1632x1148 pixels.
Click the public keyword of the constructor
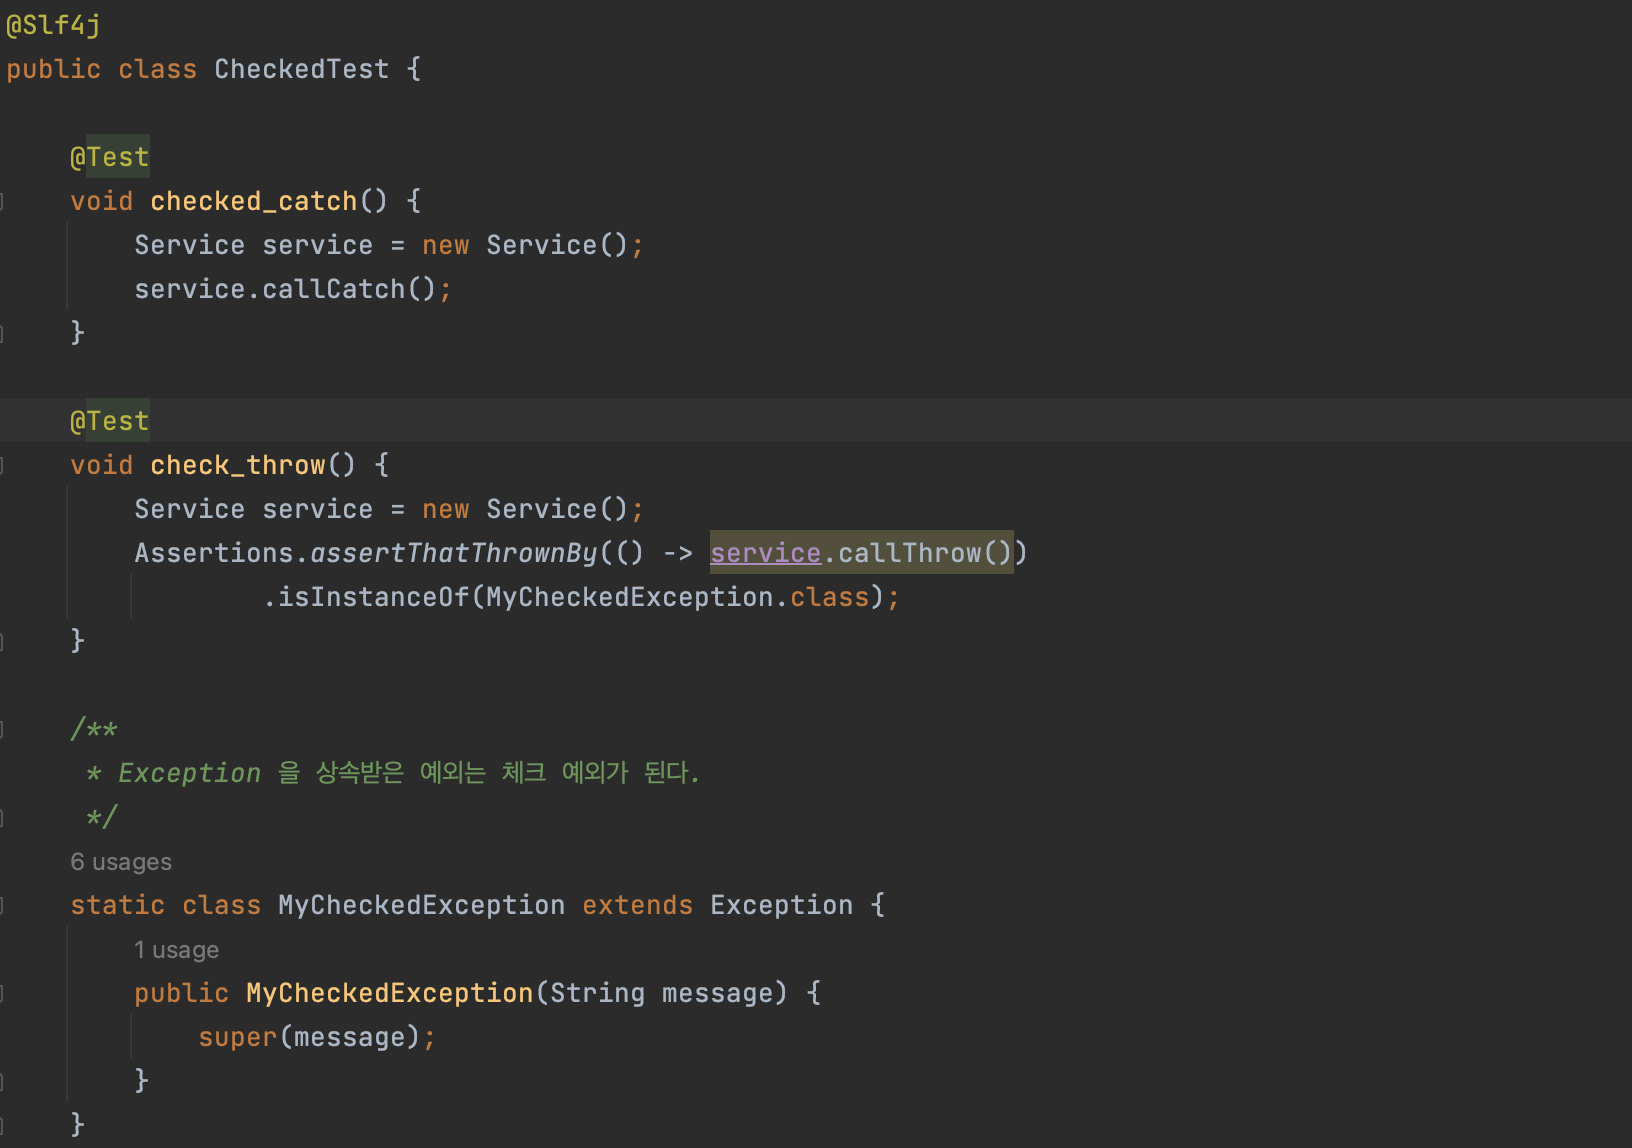(181, 993)
